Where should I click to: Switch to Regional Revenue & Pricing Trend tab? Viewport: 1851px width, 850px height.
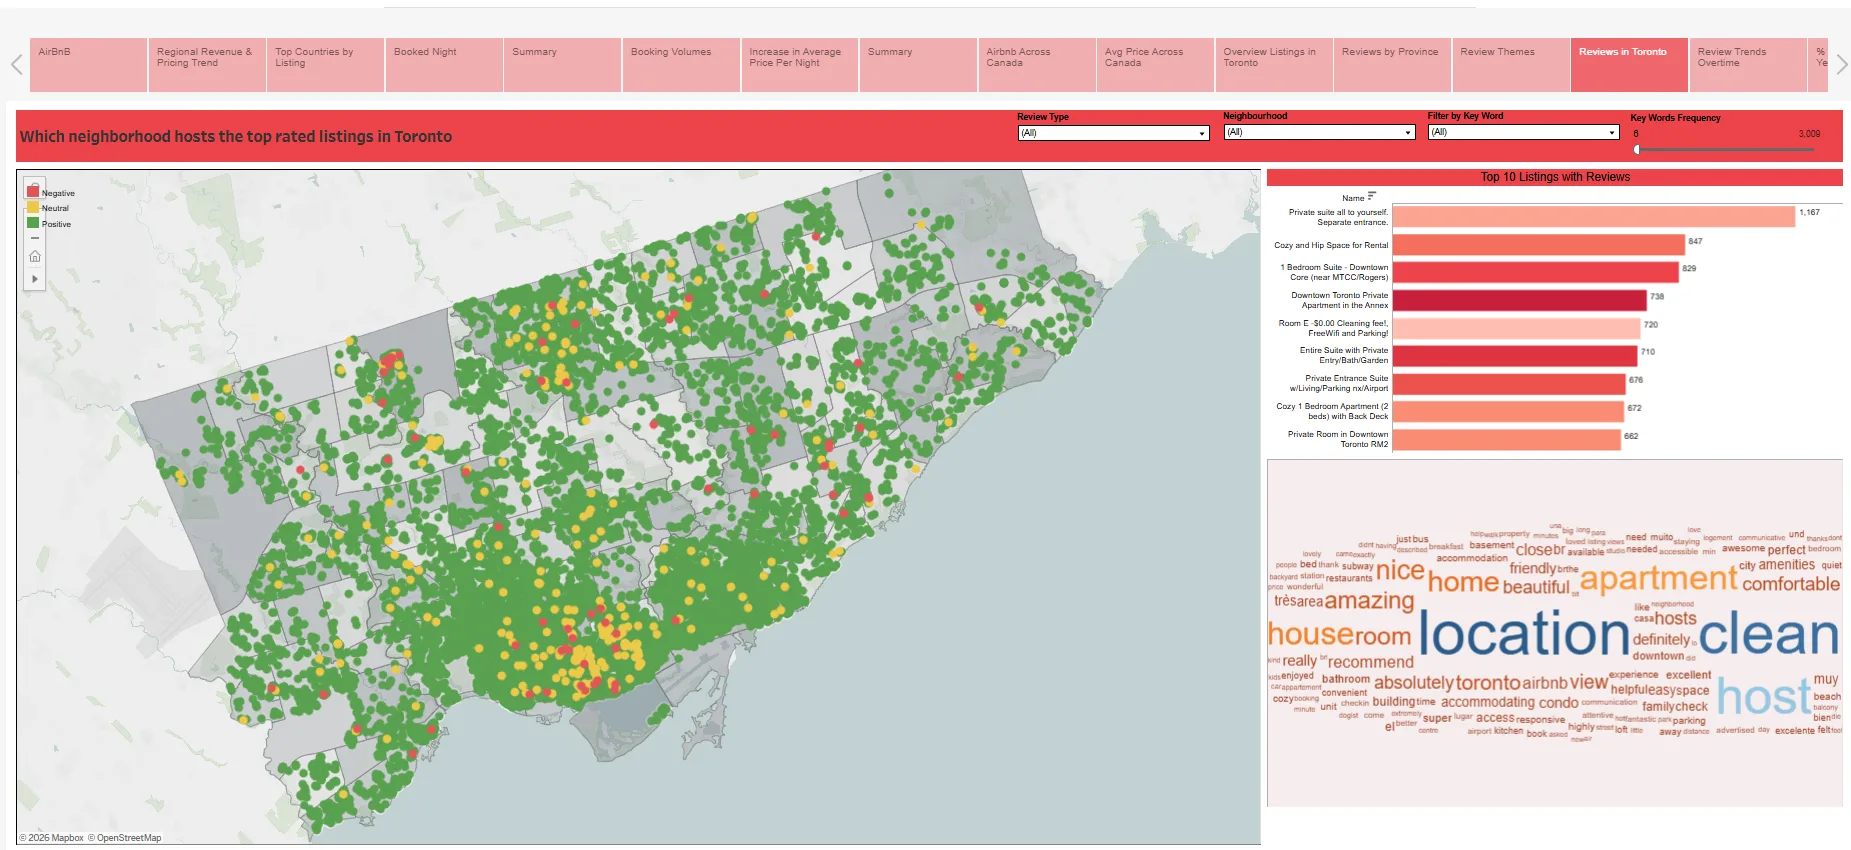tap(207, 65)
